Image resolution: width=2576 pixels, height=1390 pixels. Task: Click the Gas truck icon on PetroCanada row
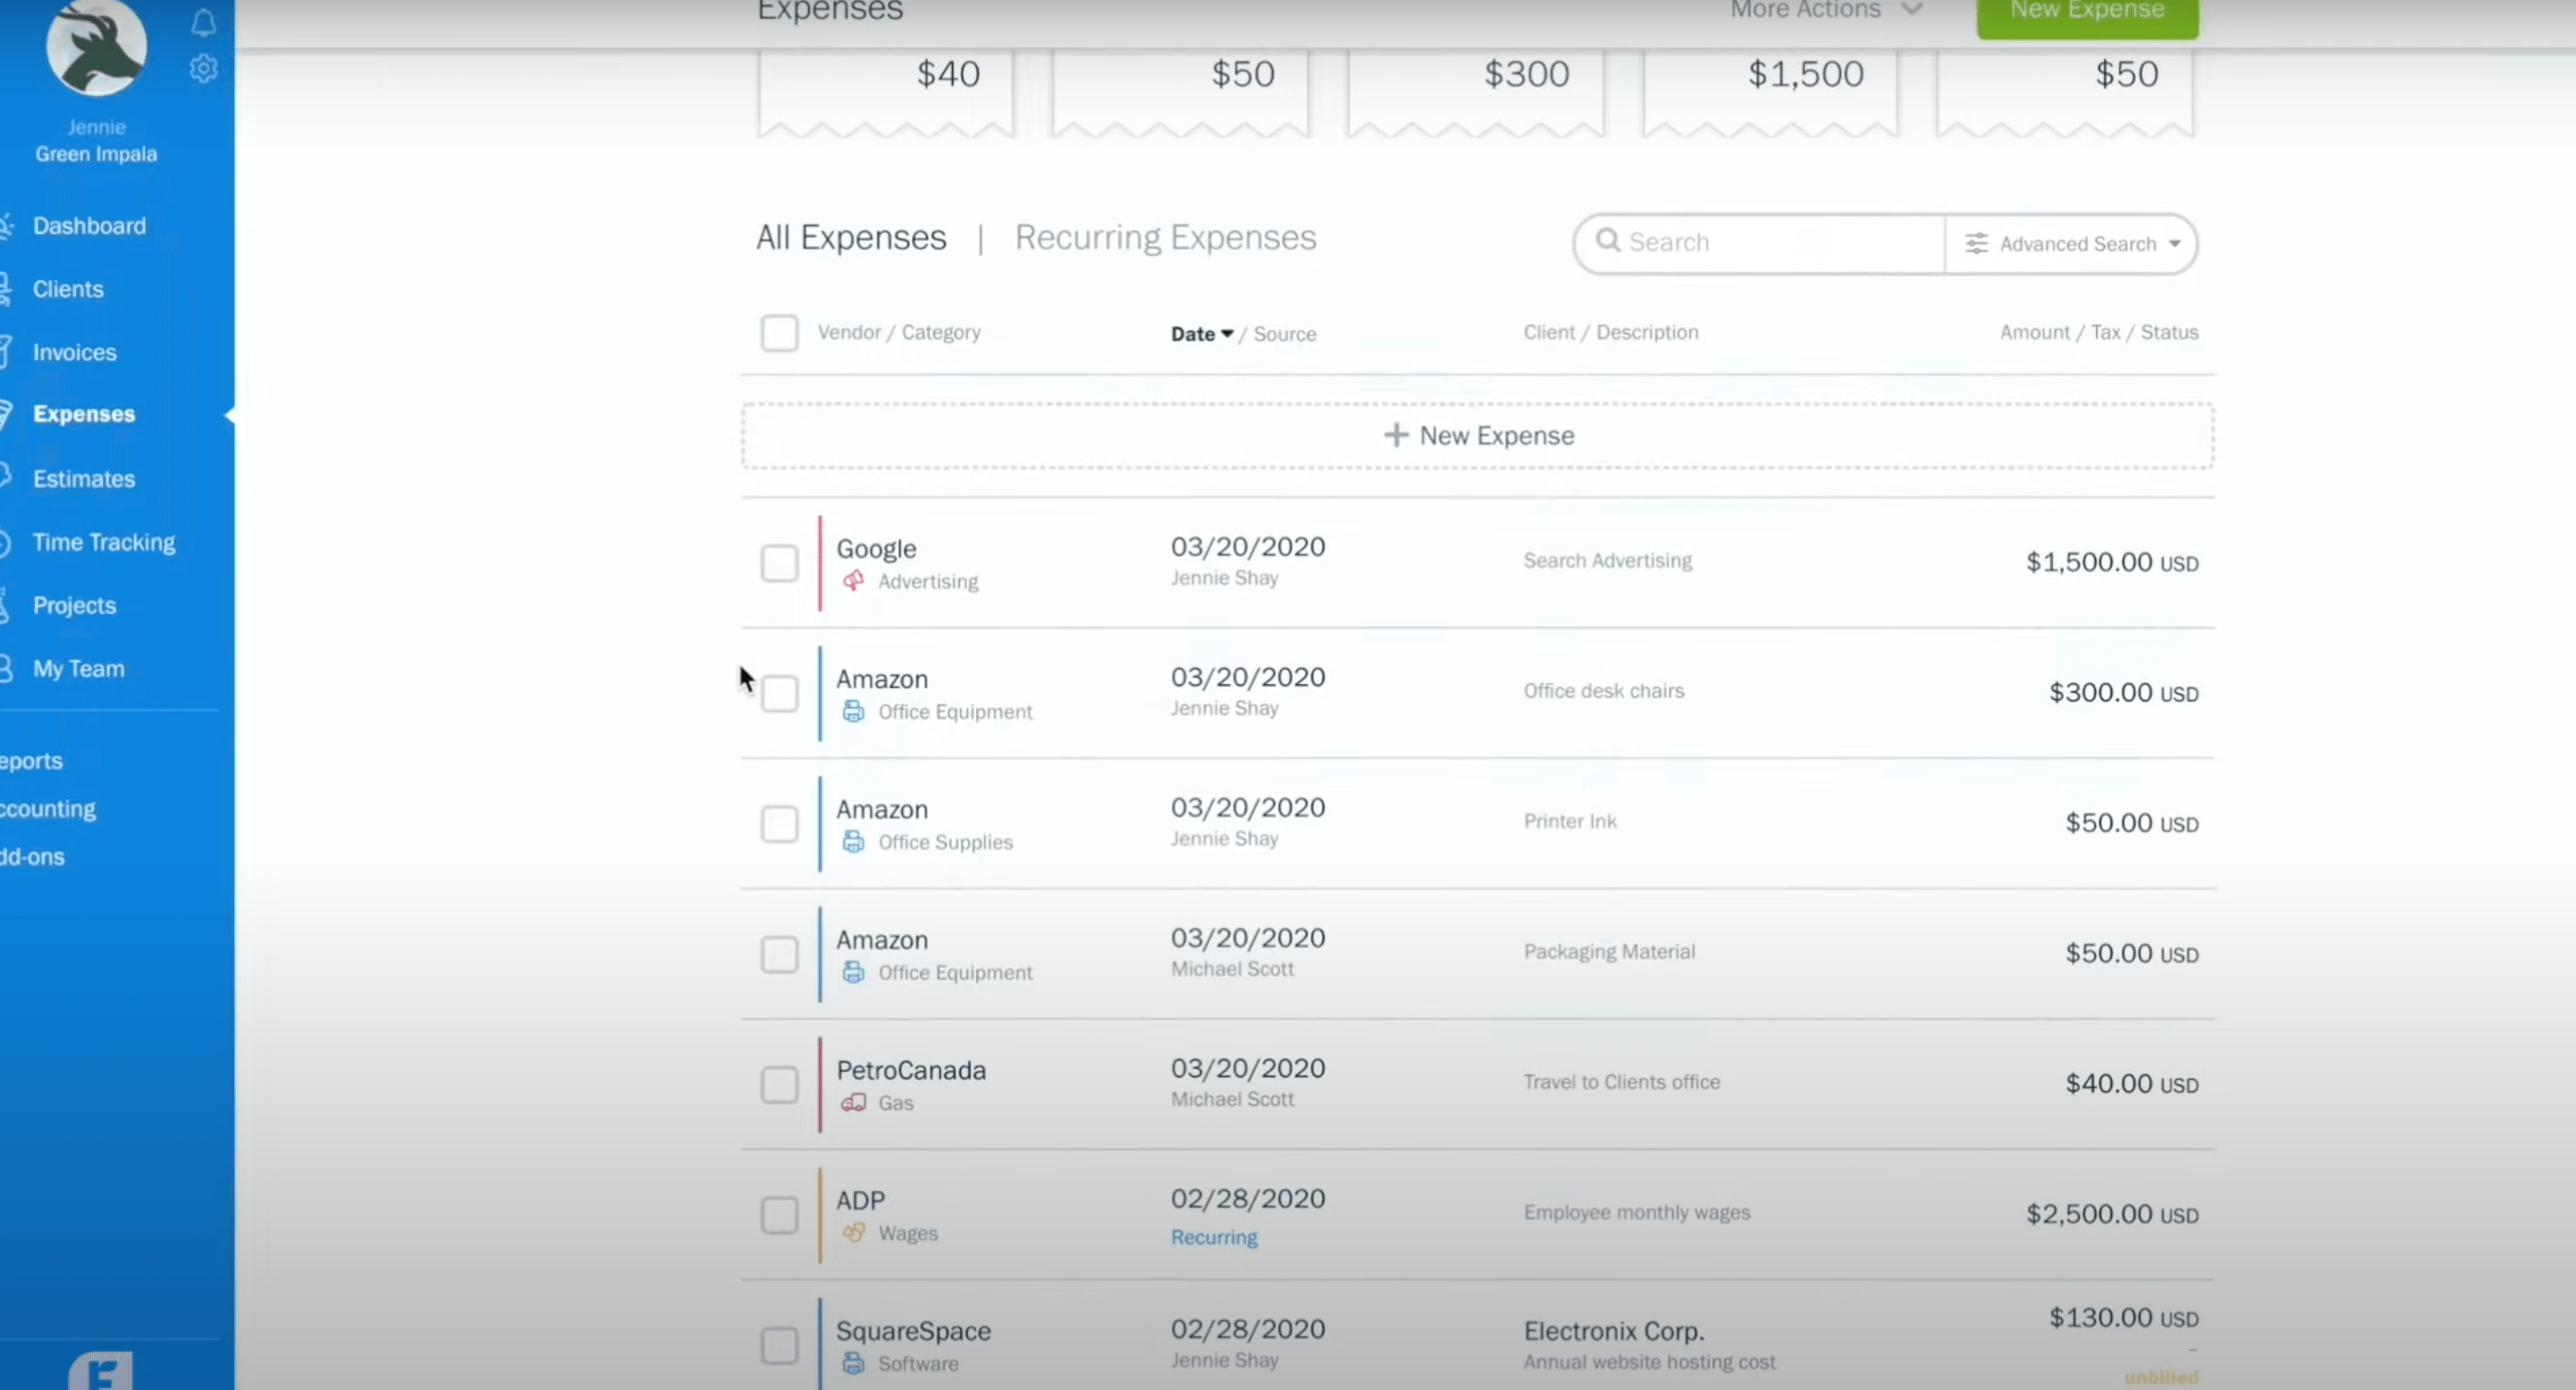(853, 1103)
